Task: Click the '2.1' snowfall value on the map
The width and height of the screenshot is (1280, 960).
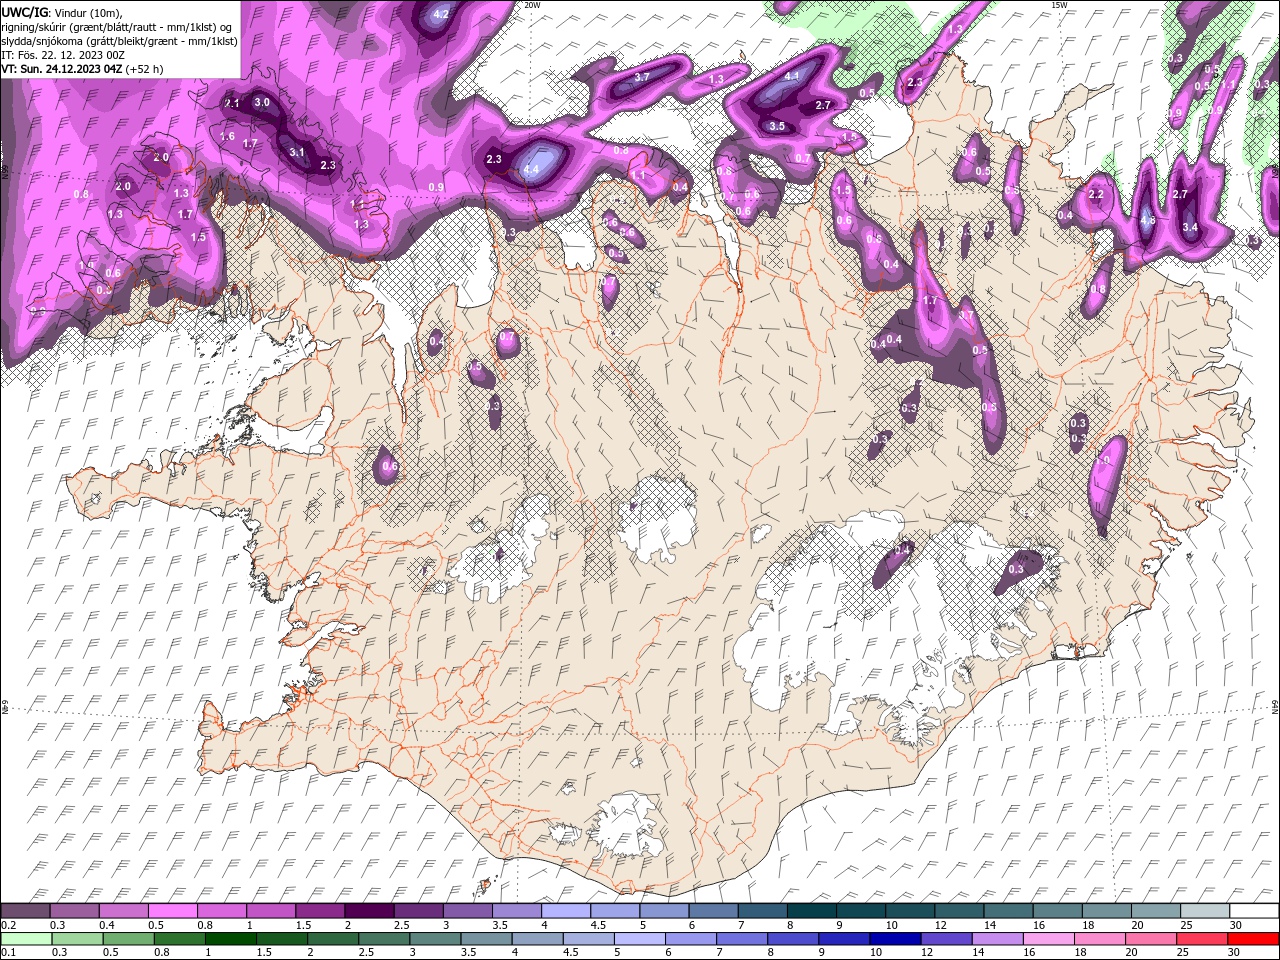Action: (232, 103)
